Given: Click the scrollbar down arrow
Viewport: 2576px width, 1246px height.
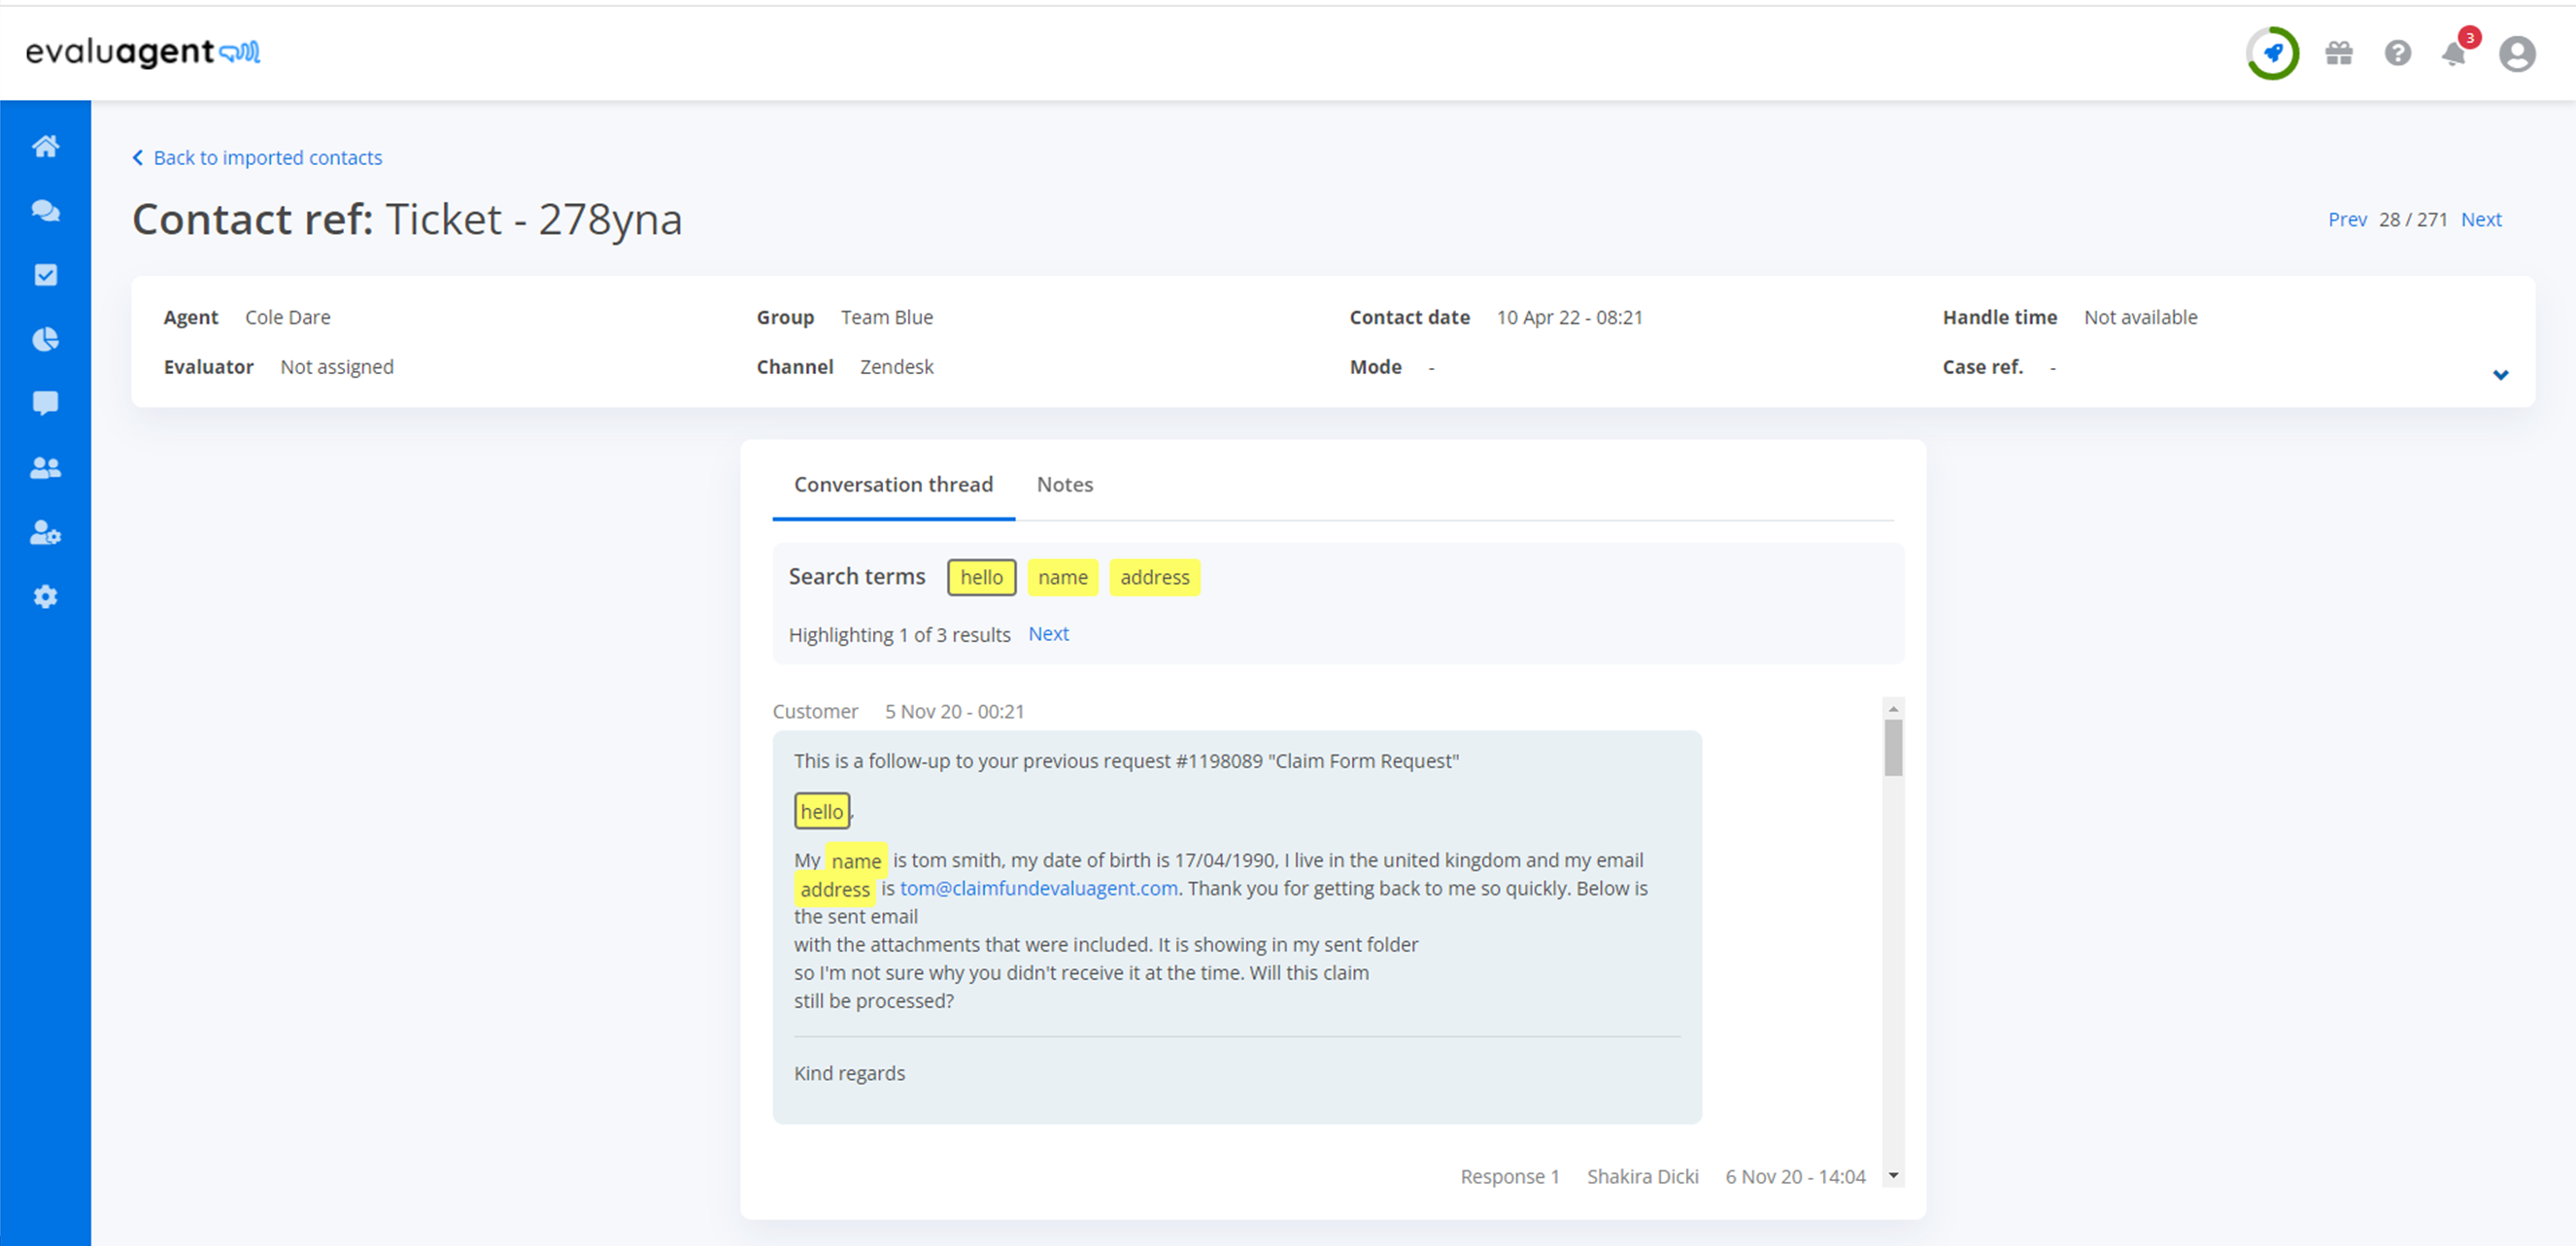Looking at the screenshot, I should coord(1893,1176).
